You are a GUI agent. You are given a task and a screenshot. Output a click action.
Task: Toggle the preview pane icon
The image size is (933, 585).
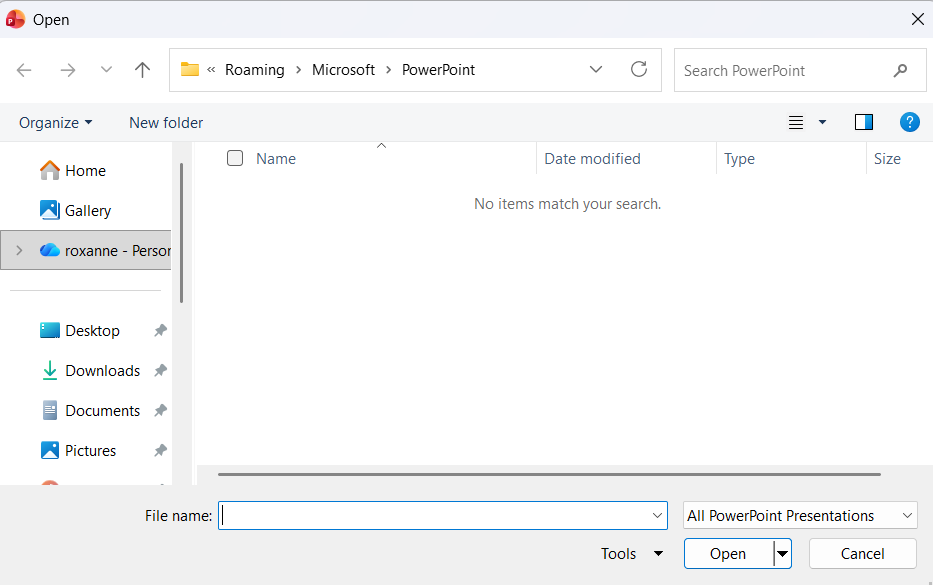pos(864,122)
